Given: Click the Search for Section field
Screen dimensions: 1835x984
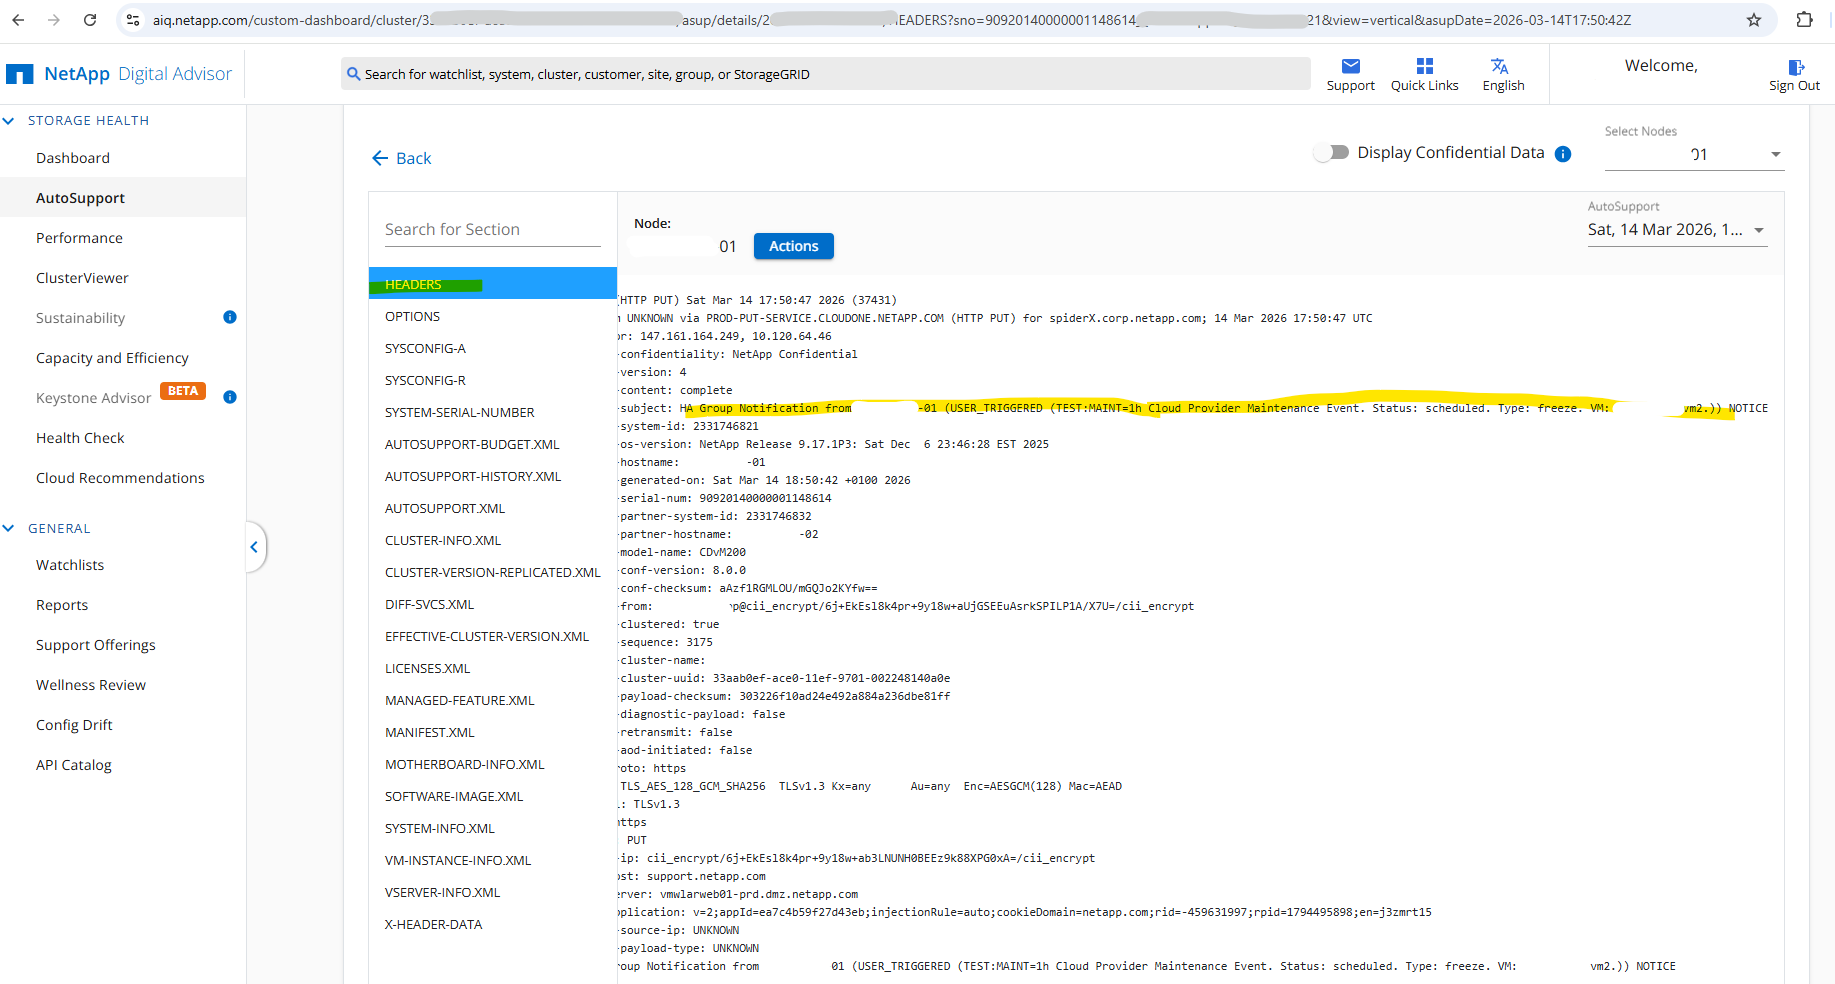Looking at the screenshot, I should [x=493, y=229].
